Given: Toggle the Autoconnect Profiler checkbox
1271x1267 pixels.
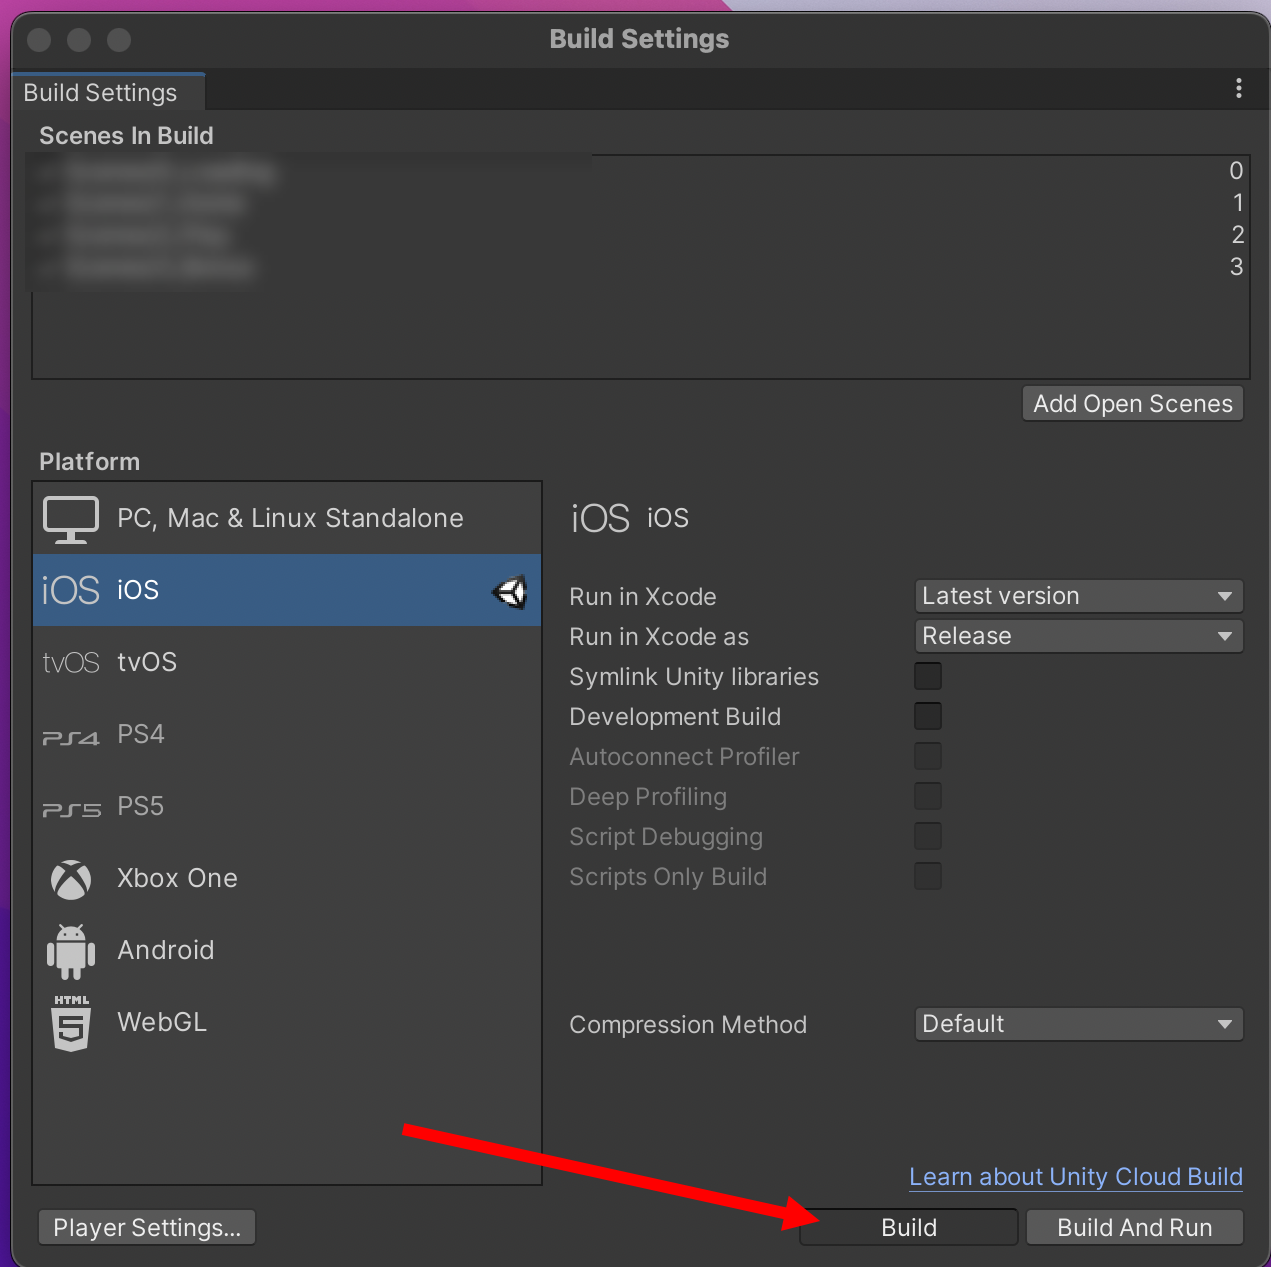Looking at the screenshot, I should coord(928,756).
